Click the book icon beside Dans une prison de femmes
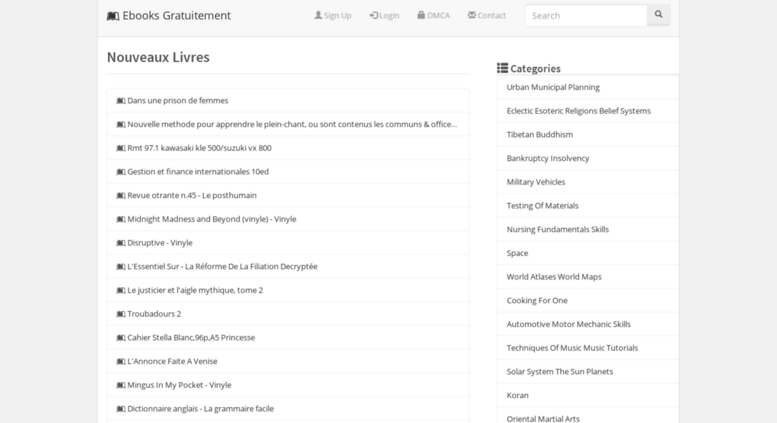This screenshot has width=777, height=423. (x=121, y=101)
